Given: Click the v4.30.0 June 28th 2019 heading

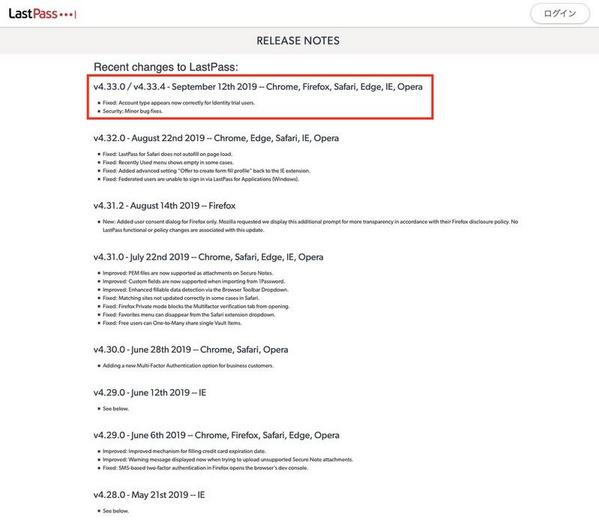Looking at the screenshot, I should click(x=191, y=350).
